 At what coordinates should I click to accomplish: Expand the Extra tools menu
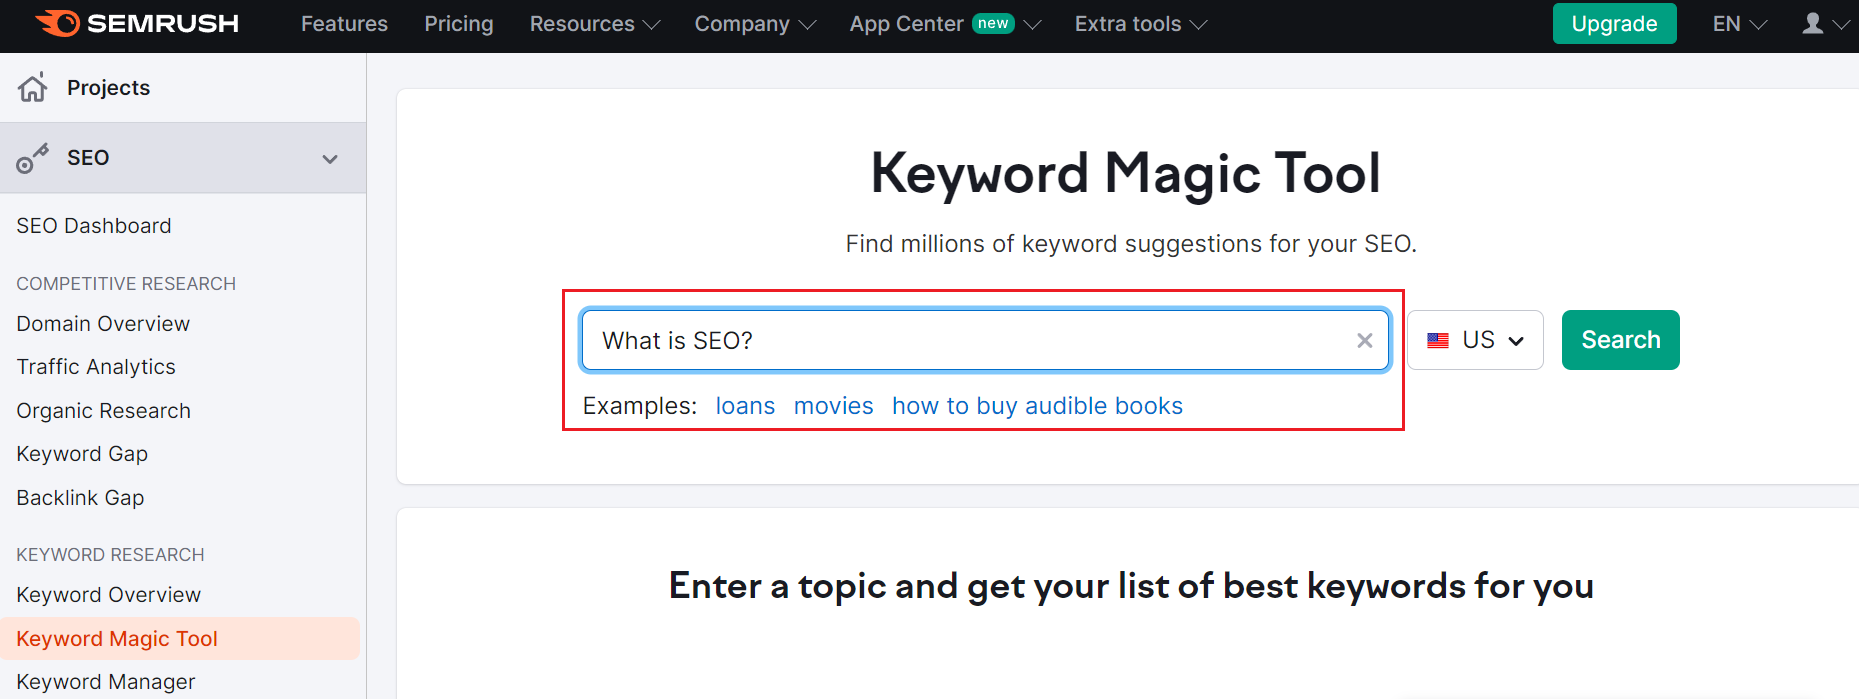[x=1141, y=24]
